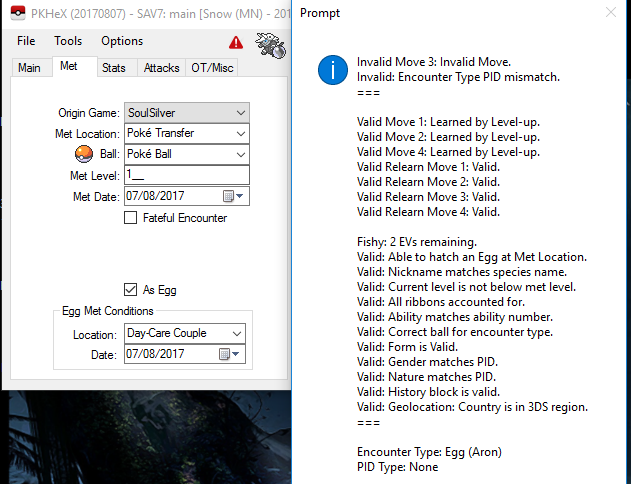
Task: Uncheck the As Egg checkbox
Action: point(130,289)
